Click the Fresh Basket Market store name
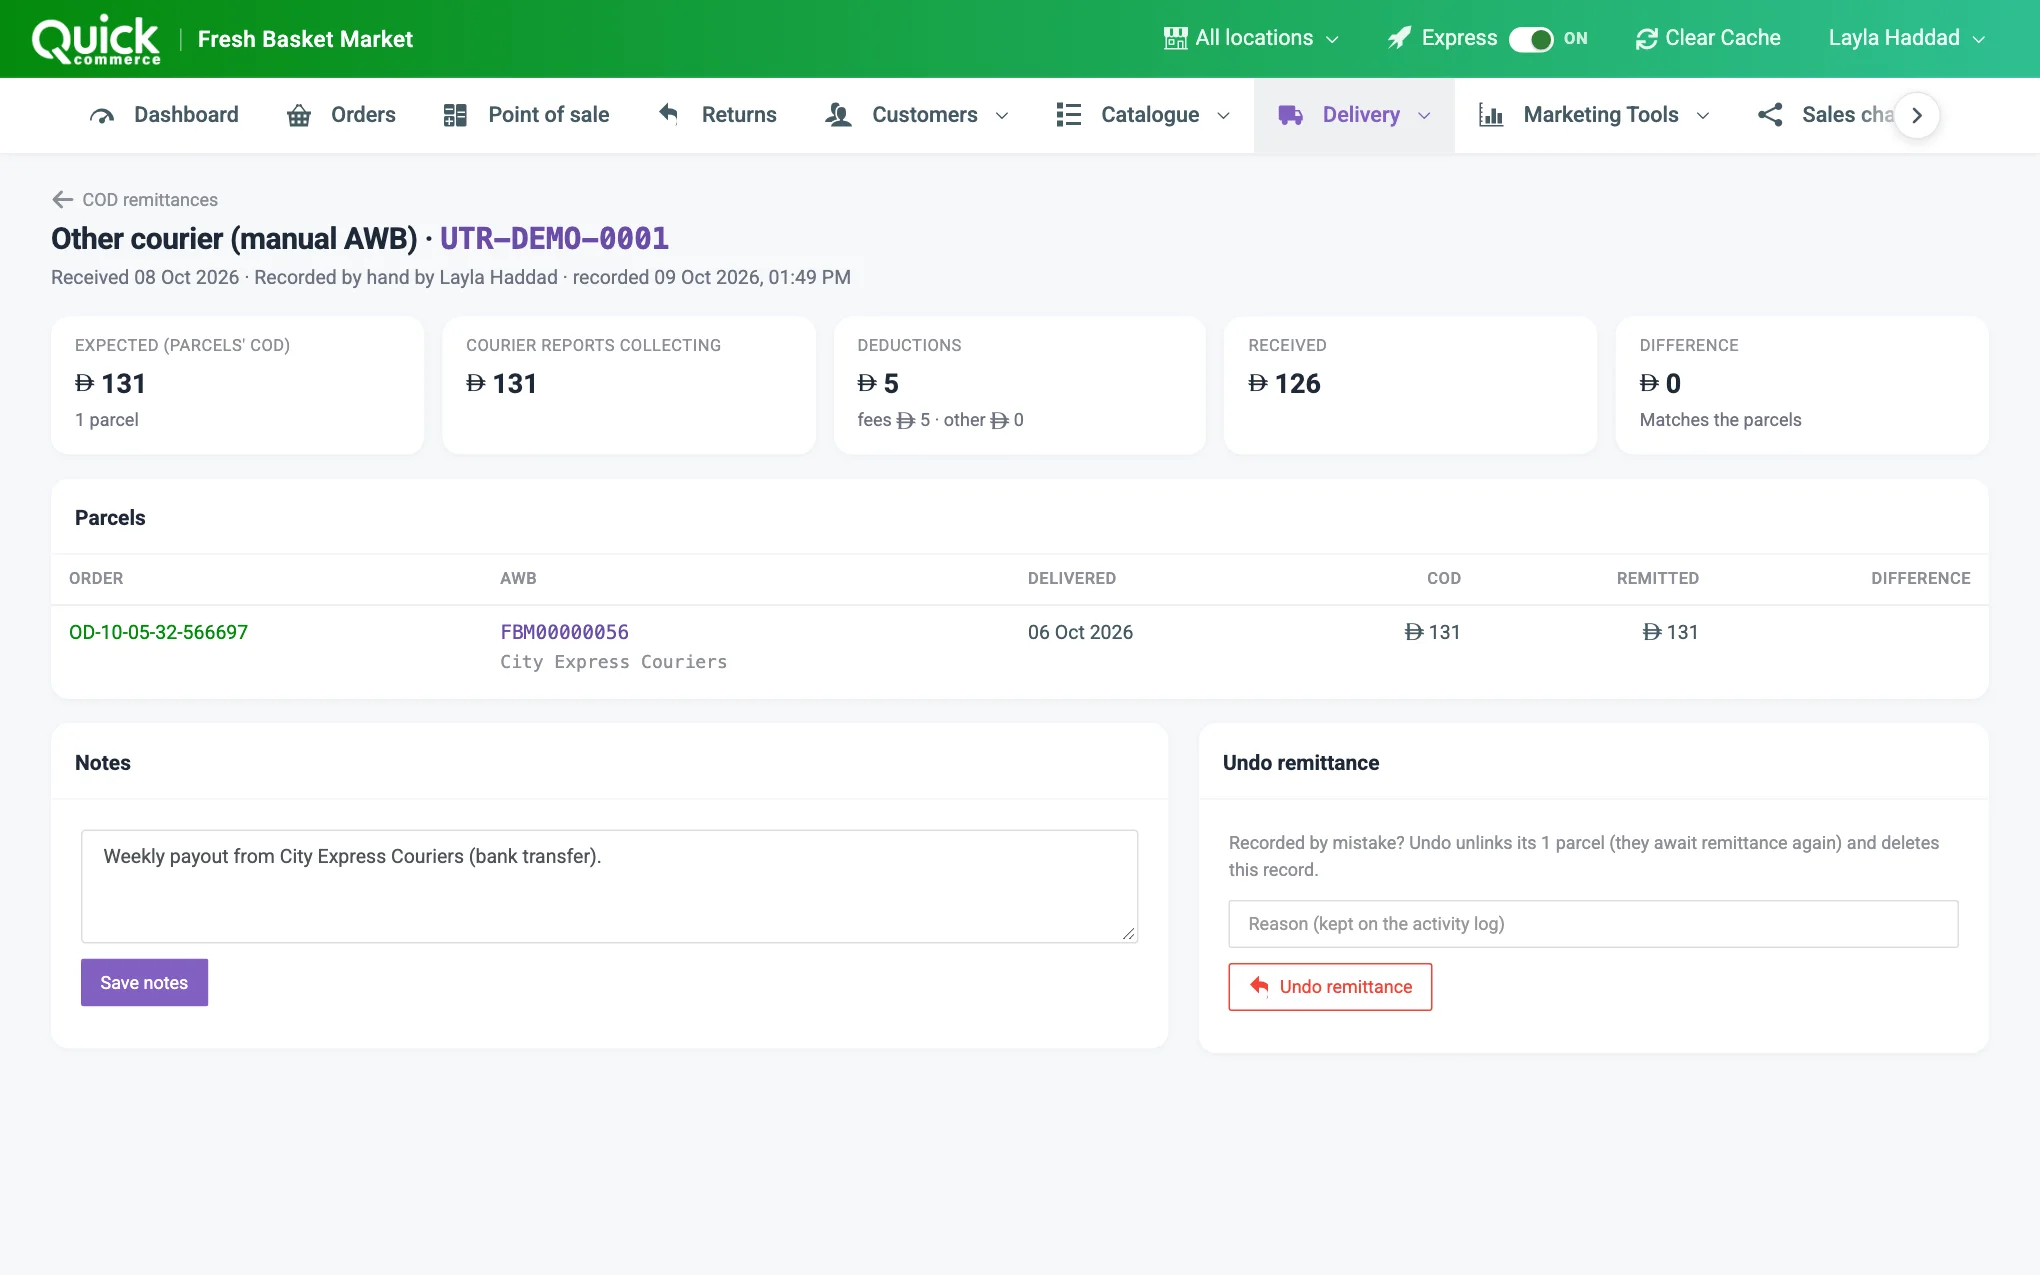2040x1275 pixels. [x=305, y=39]
